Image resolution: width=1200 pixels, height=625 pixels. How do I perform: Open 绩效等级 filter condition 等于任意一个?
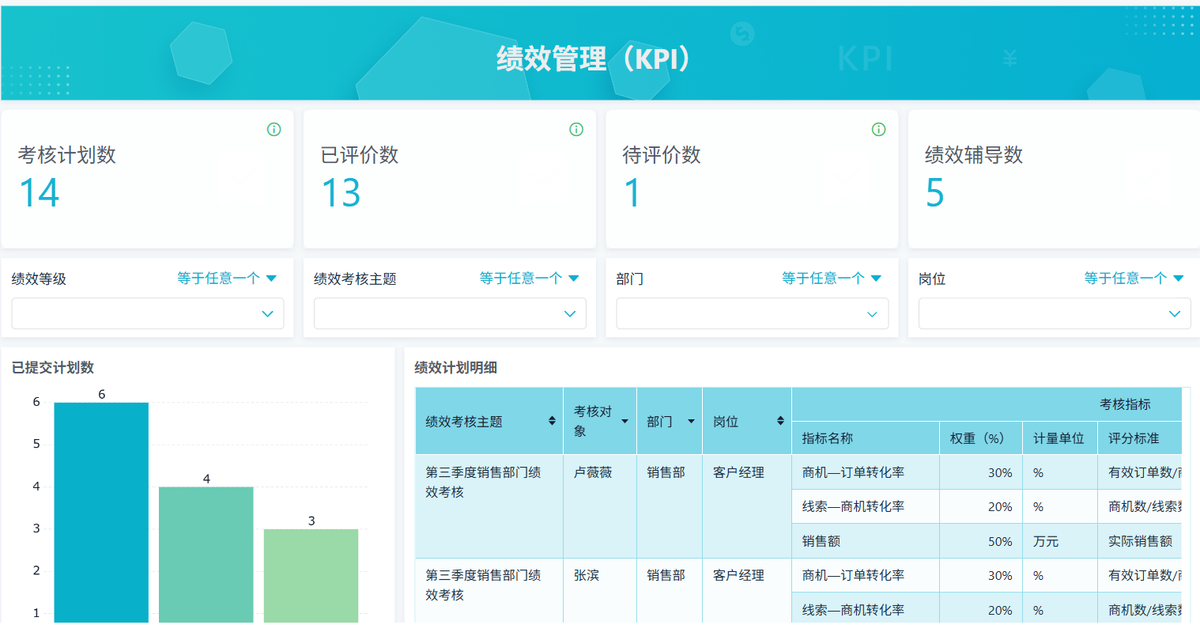point(226,278)
